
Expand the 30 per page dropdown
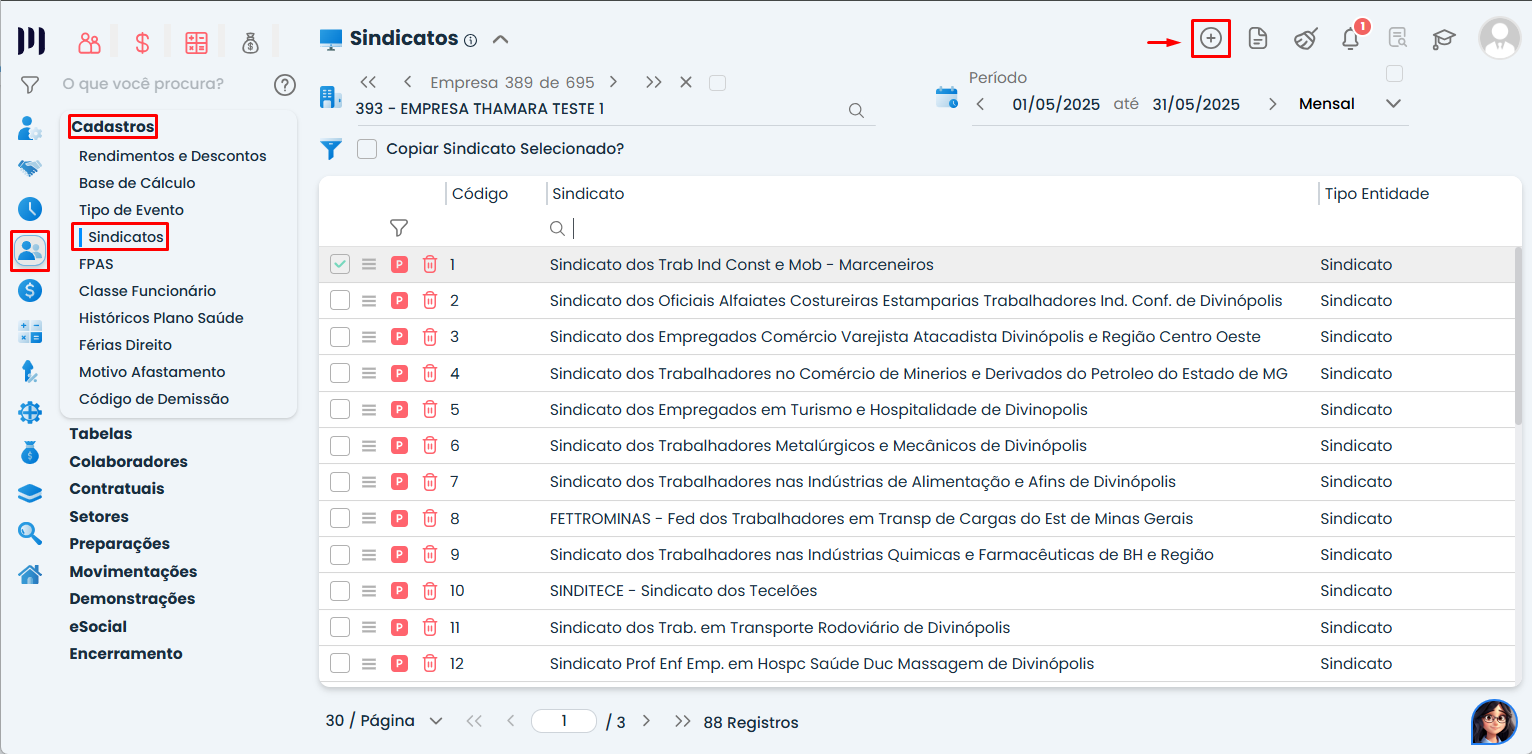tap(435, 721)
